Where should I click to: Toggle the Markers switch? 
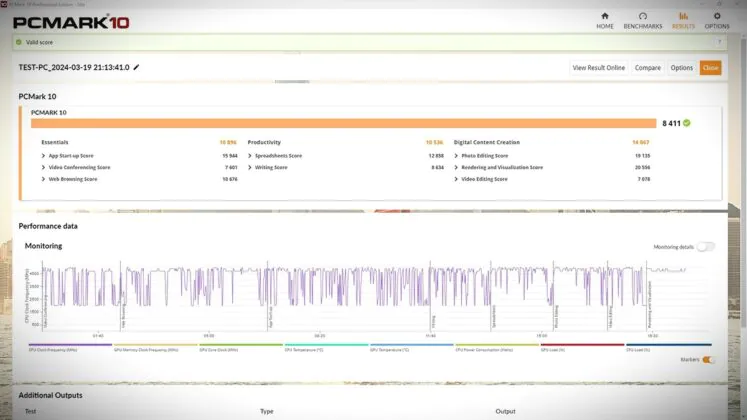(708, 360)
